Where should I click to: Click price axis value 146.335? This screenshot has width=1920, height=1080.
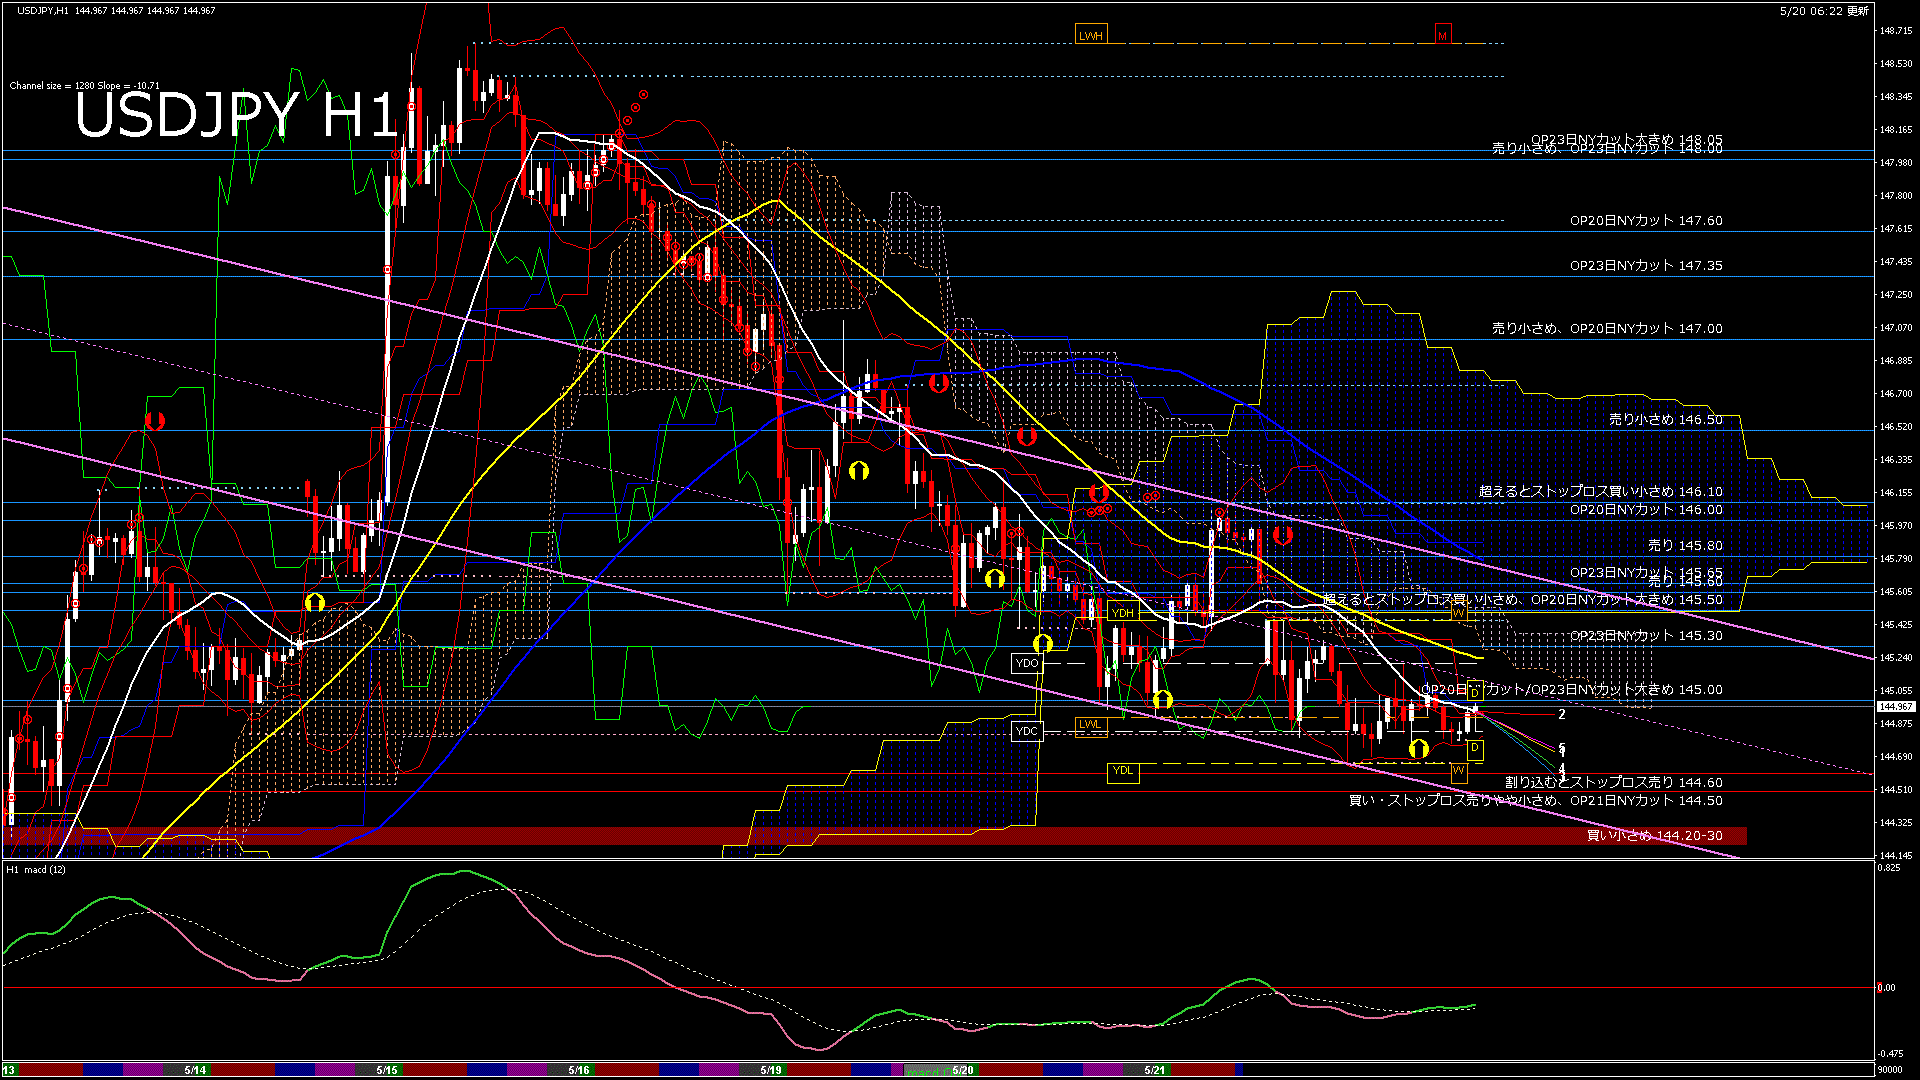(x=1896, y=460)
